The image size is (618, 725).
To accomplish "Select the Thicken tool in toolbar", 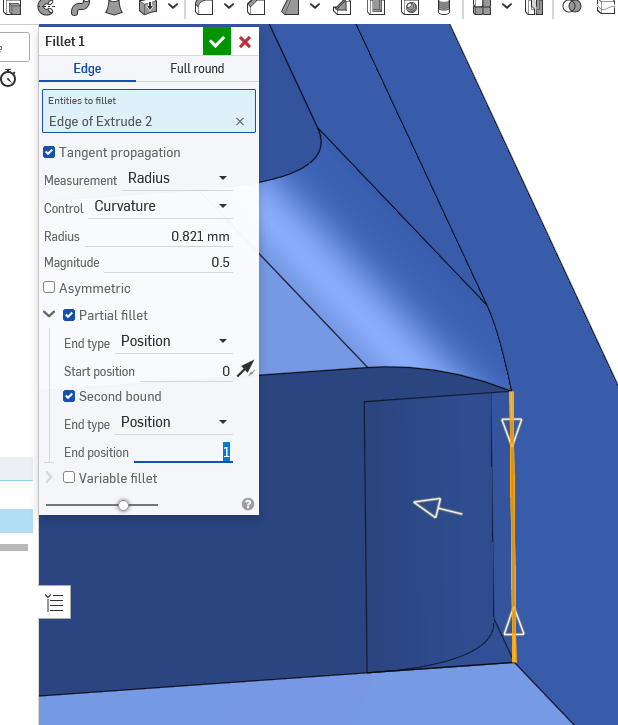I will point(148,7).
